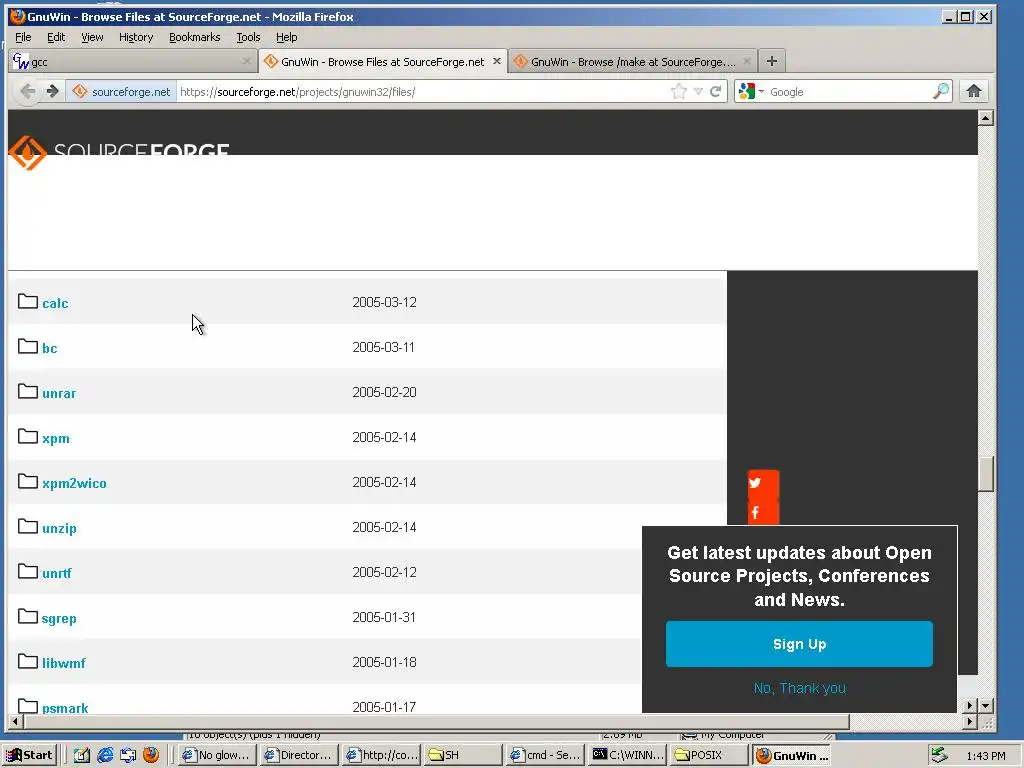Viewport: 1024px width, 768px height.
Task: Click the date 2005-03-12
Action: [x=384, y=302]
